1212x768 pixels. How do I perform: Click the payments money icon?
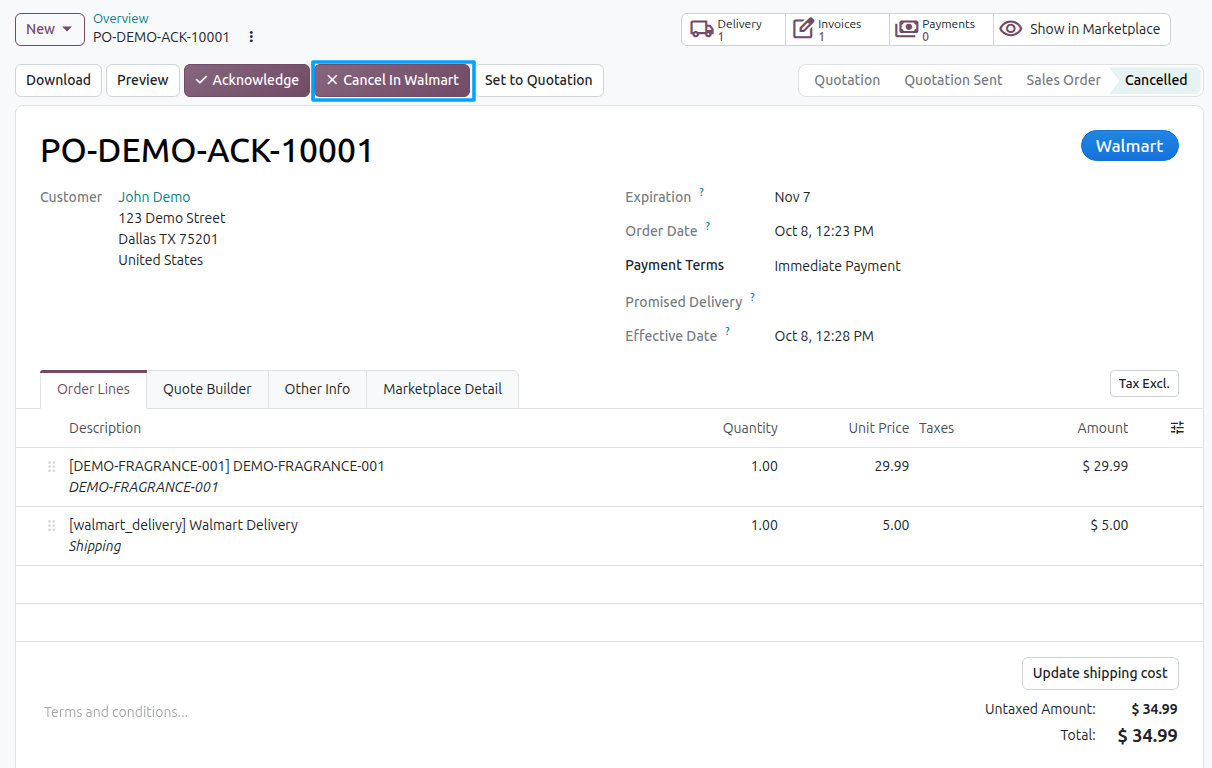(906, 30)
